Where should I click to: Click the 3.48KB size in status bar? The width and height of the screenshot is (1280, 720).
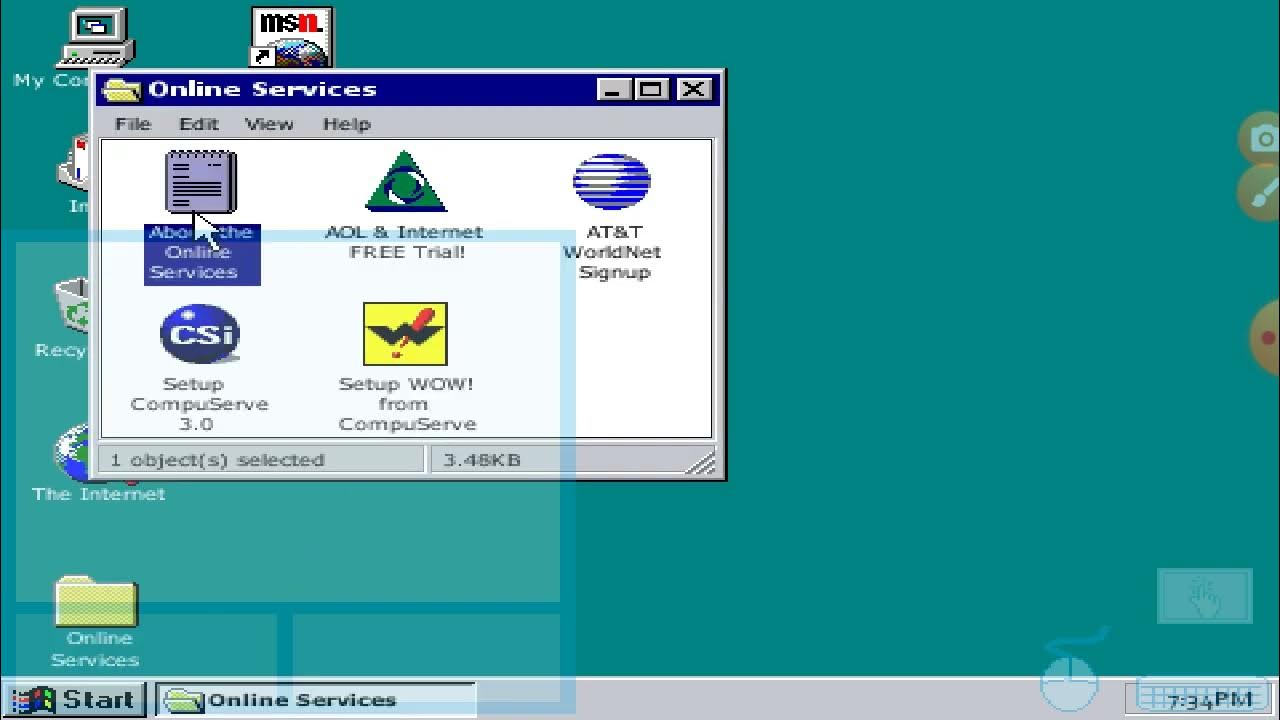[x=482, y=460]
